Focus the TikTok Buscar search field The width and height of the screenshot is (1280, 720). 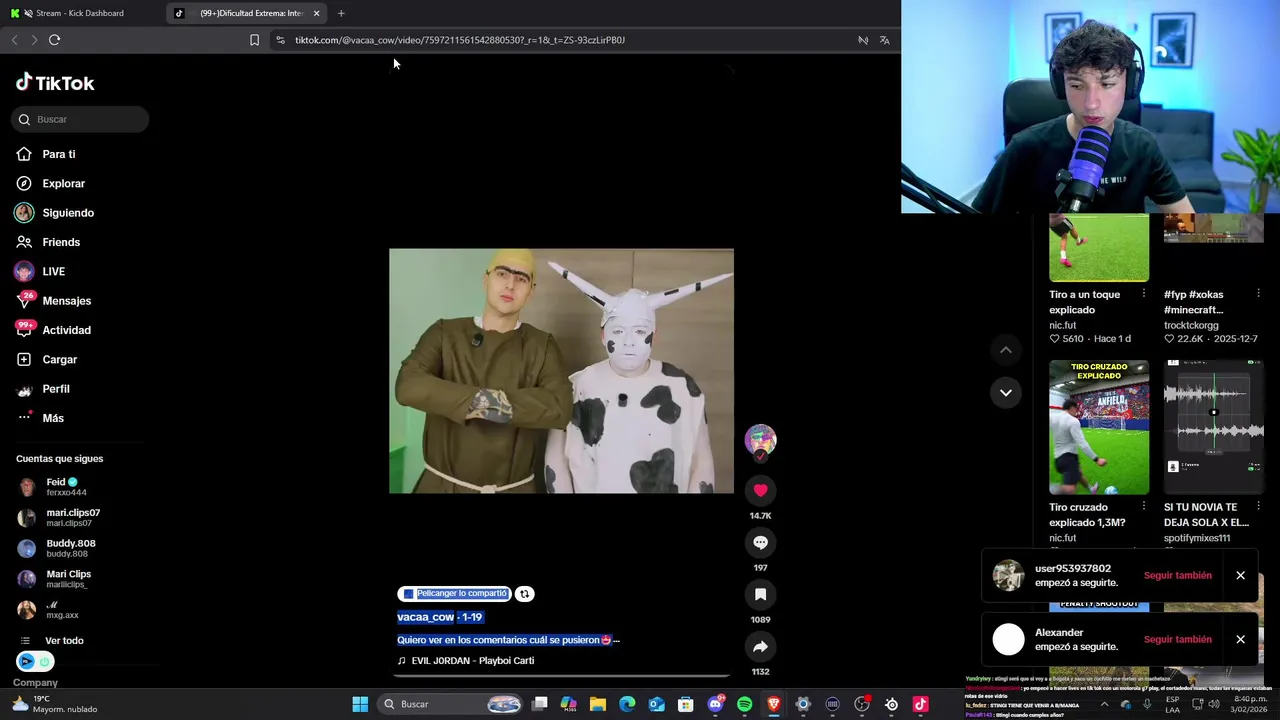click(80, 119)
